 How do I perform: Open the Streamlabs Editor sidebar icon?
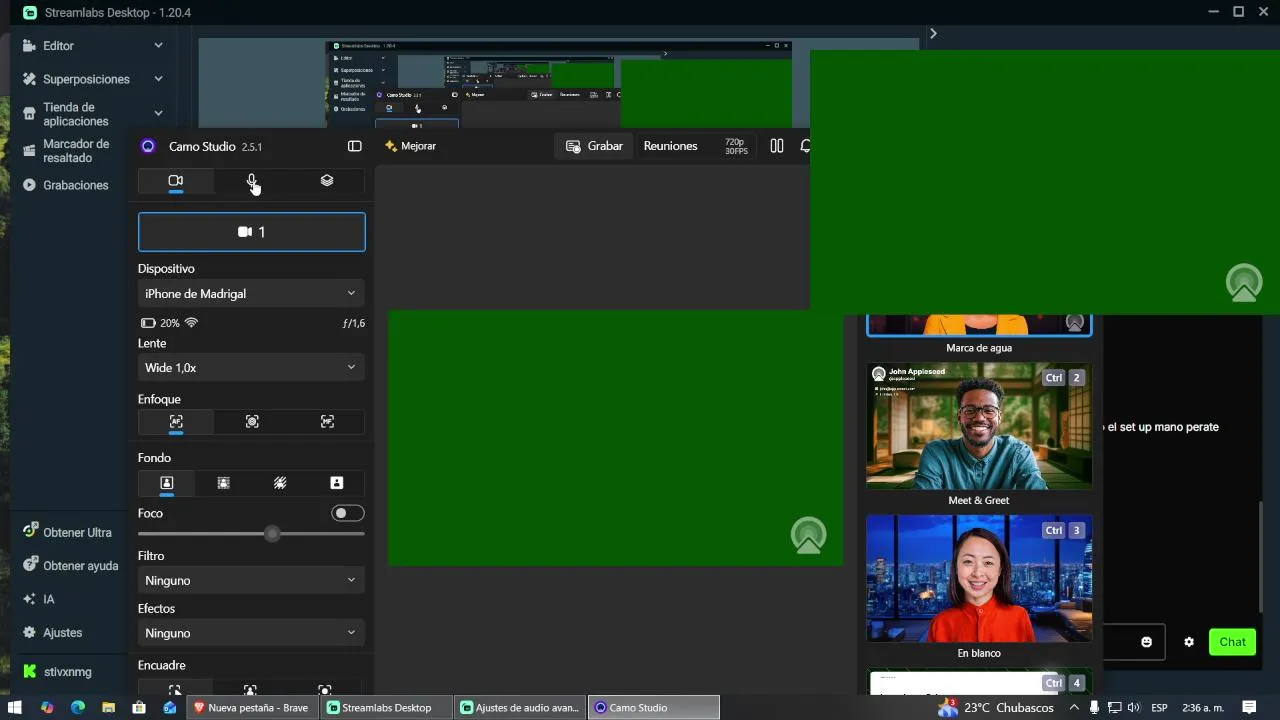pos(29,46)
